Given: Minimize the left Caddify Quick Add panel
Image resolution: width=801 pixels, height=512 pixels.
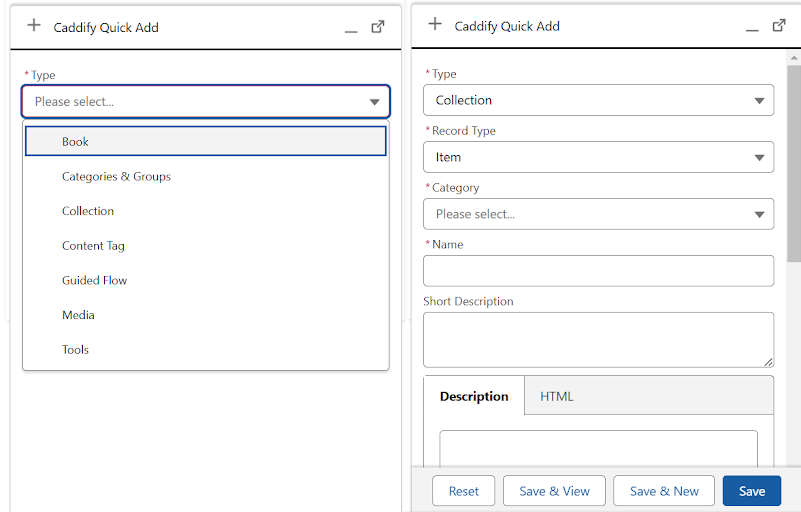Looking at the screenshot, I should 350,29.
